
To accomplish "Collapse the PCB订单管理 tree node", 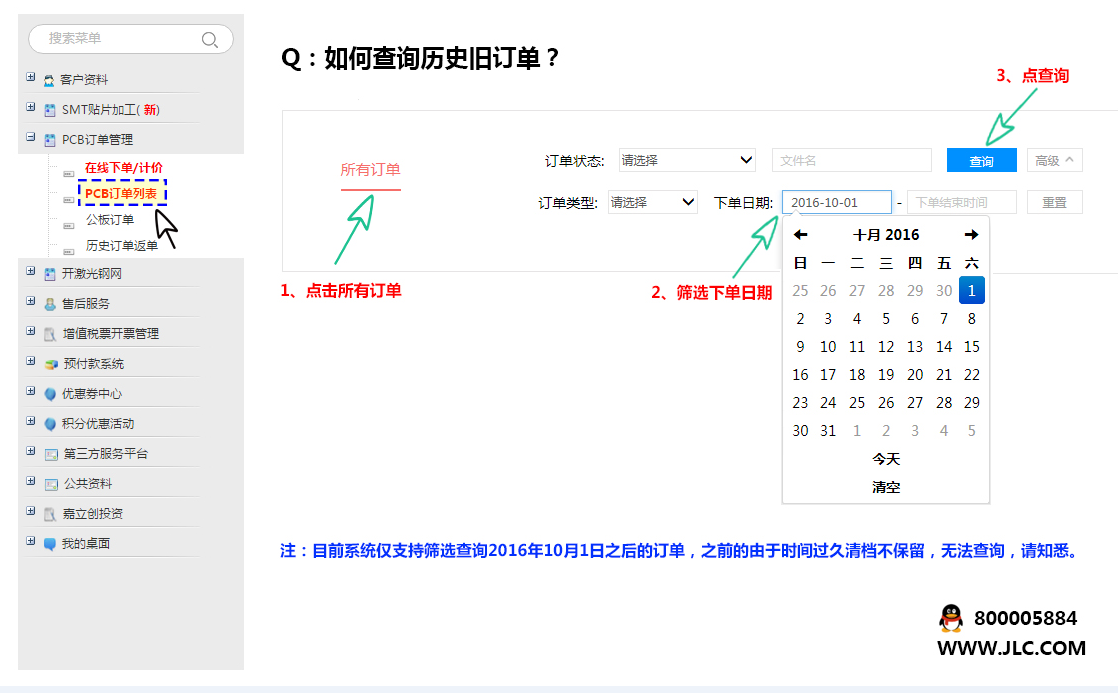I will point(31,138).
